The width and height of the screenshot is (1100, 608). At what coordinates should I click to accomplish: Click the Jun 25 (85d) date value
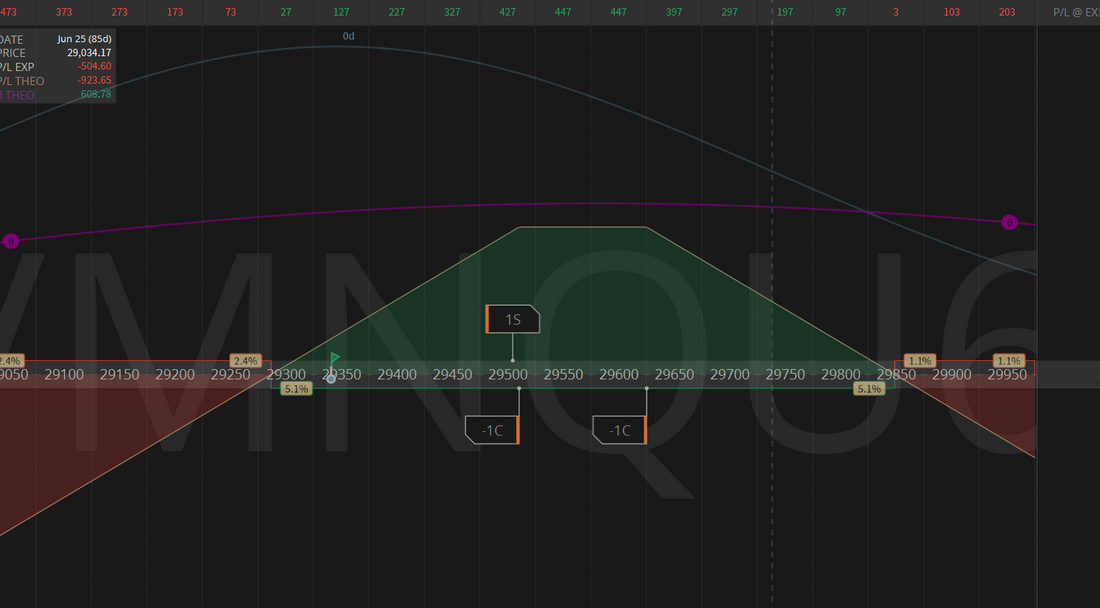(84, 39)
